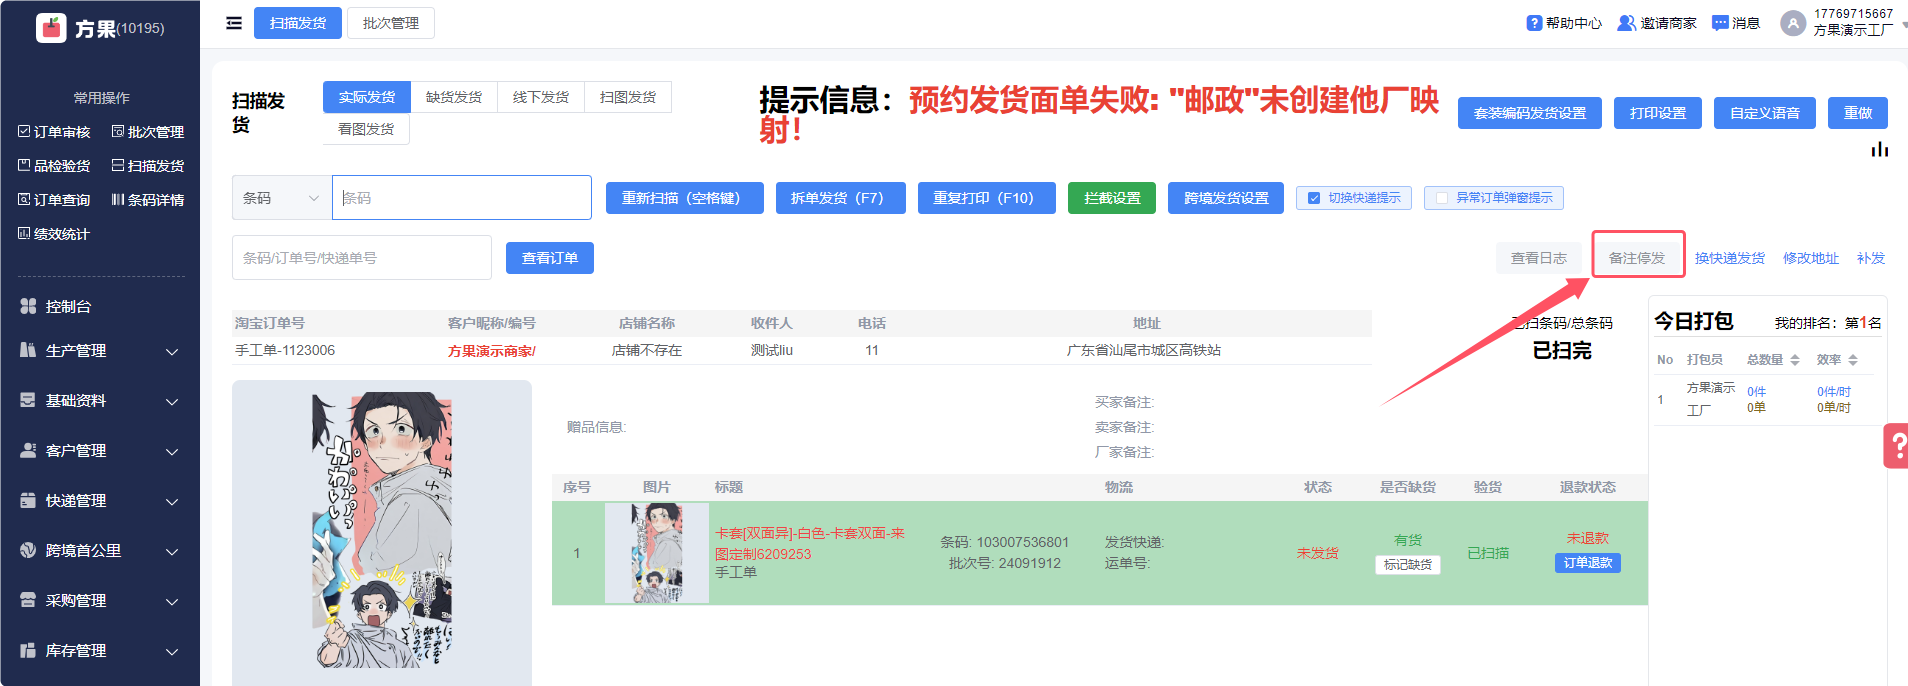The height and width of the screenshot is (686, 1908).
Task: Open the 消息 messages icon
Action: [1720, 23]
